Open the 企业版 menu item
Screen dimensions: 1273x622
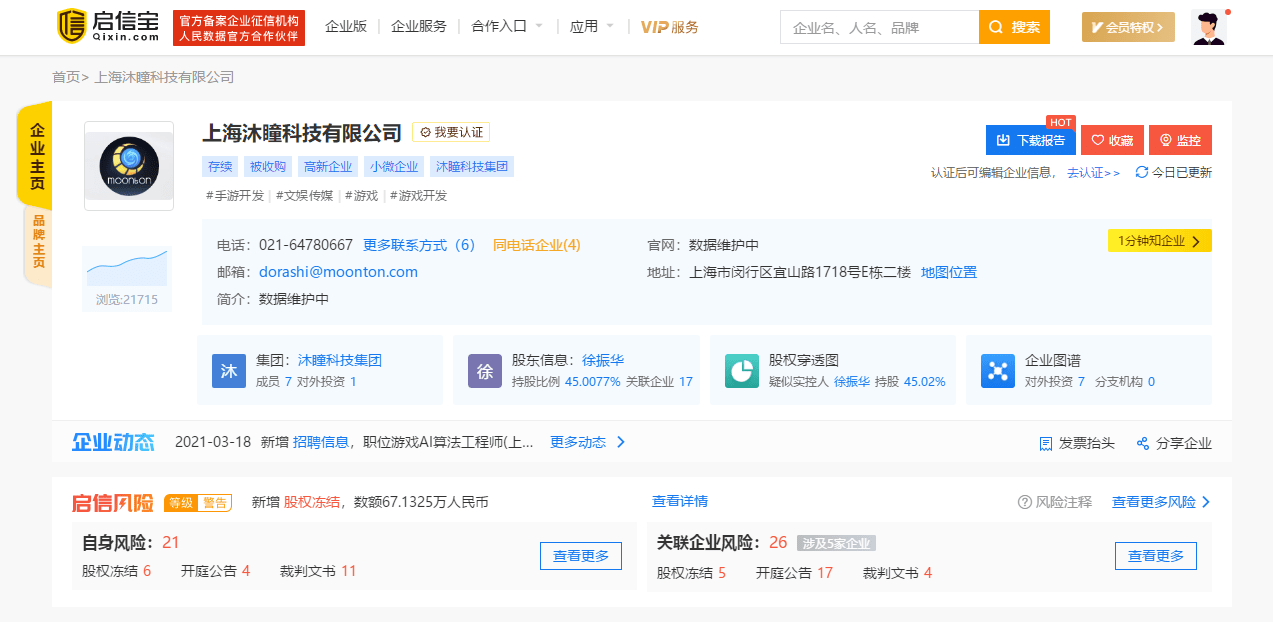[346, 26]
